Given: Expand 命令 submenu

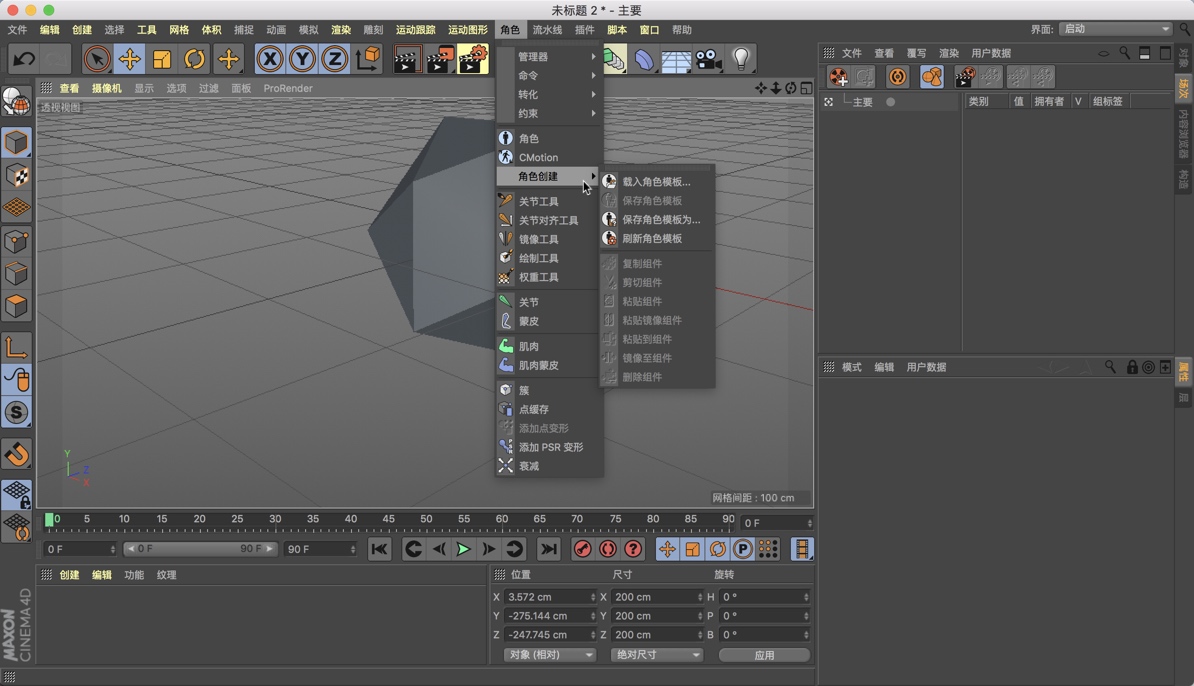Looking at the screenshot, I should [549, 75].
